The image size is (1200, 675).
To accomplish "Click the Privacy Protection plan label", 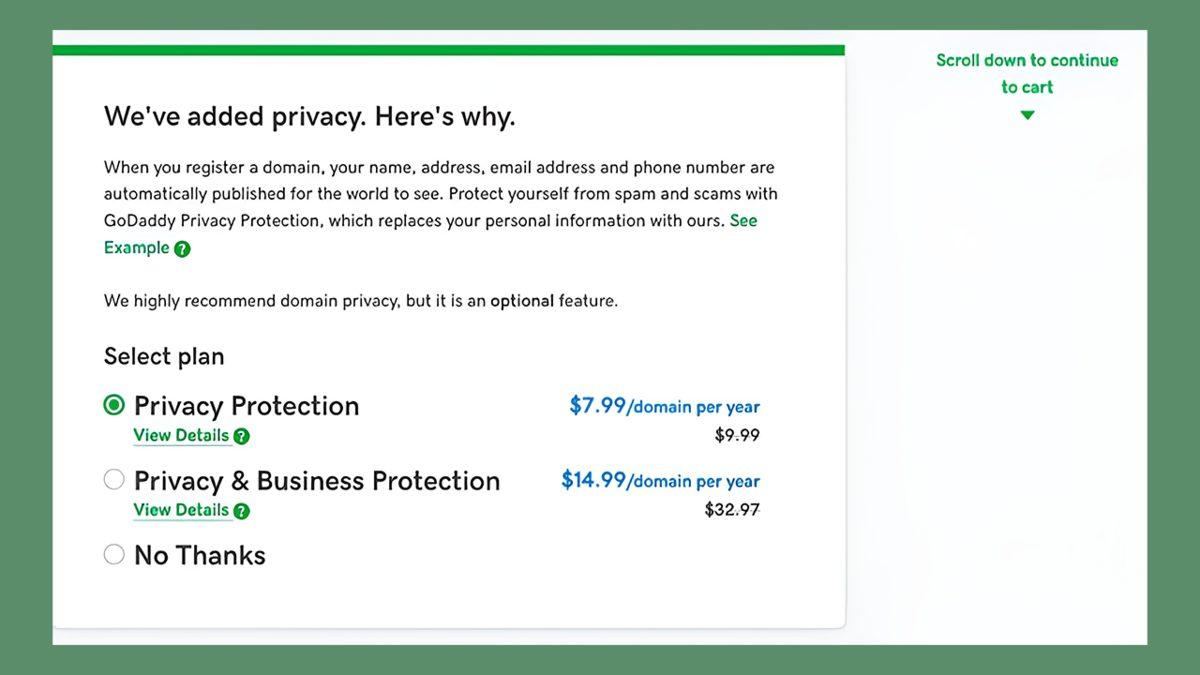I will (246, 406).
